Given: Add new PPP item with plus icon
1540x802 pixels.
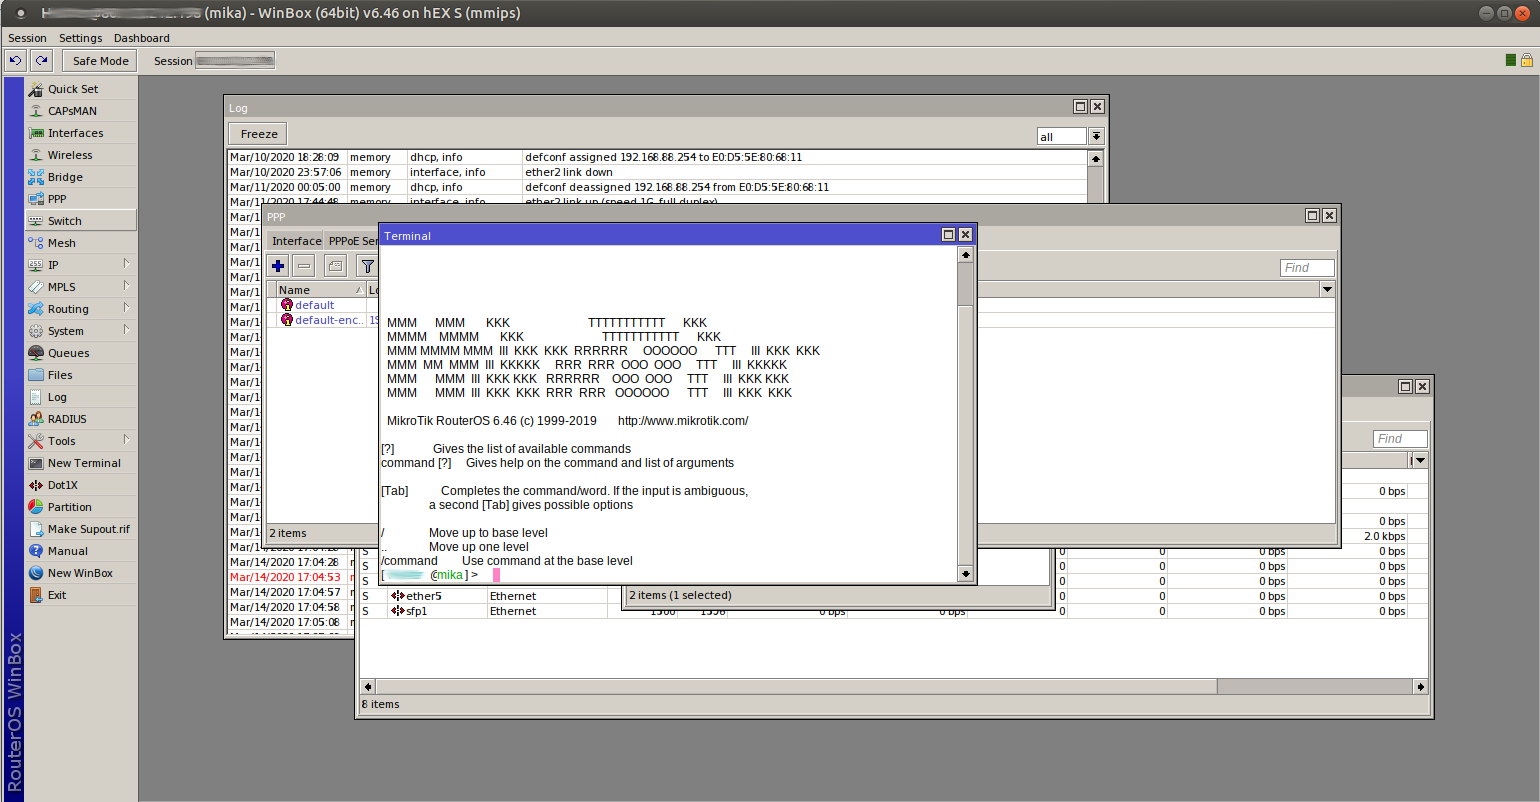Looking at the screenshot, I should pos(278,266).
